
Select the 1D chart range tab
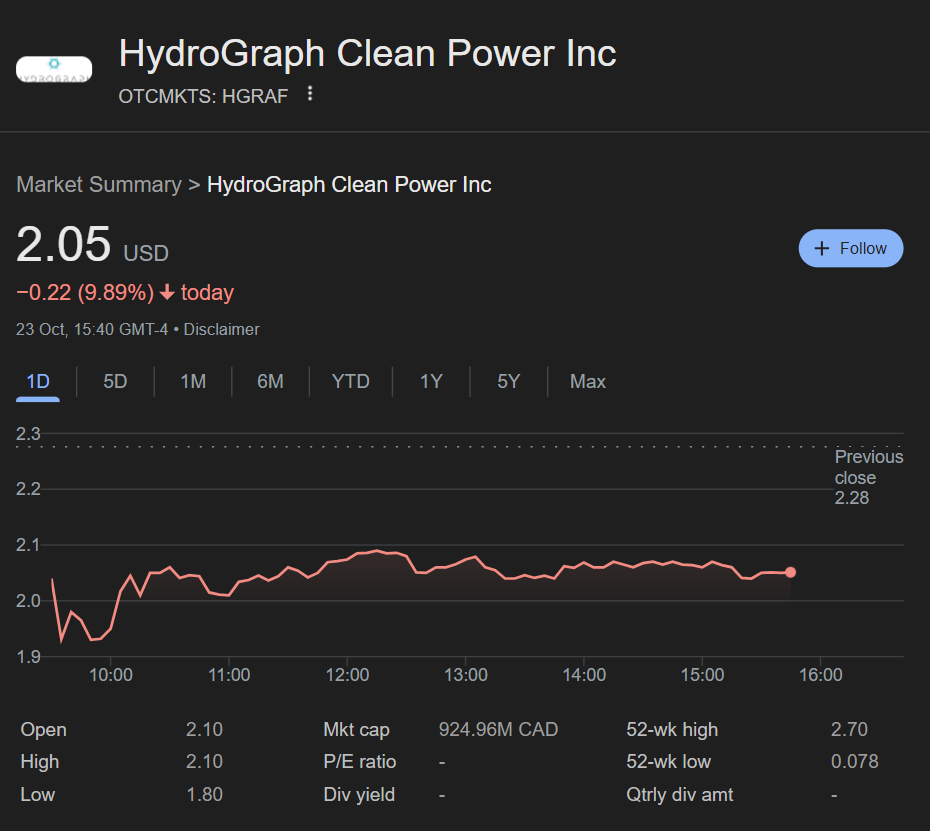[x=38, y=381]
